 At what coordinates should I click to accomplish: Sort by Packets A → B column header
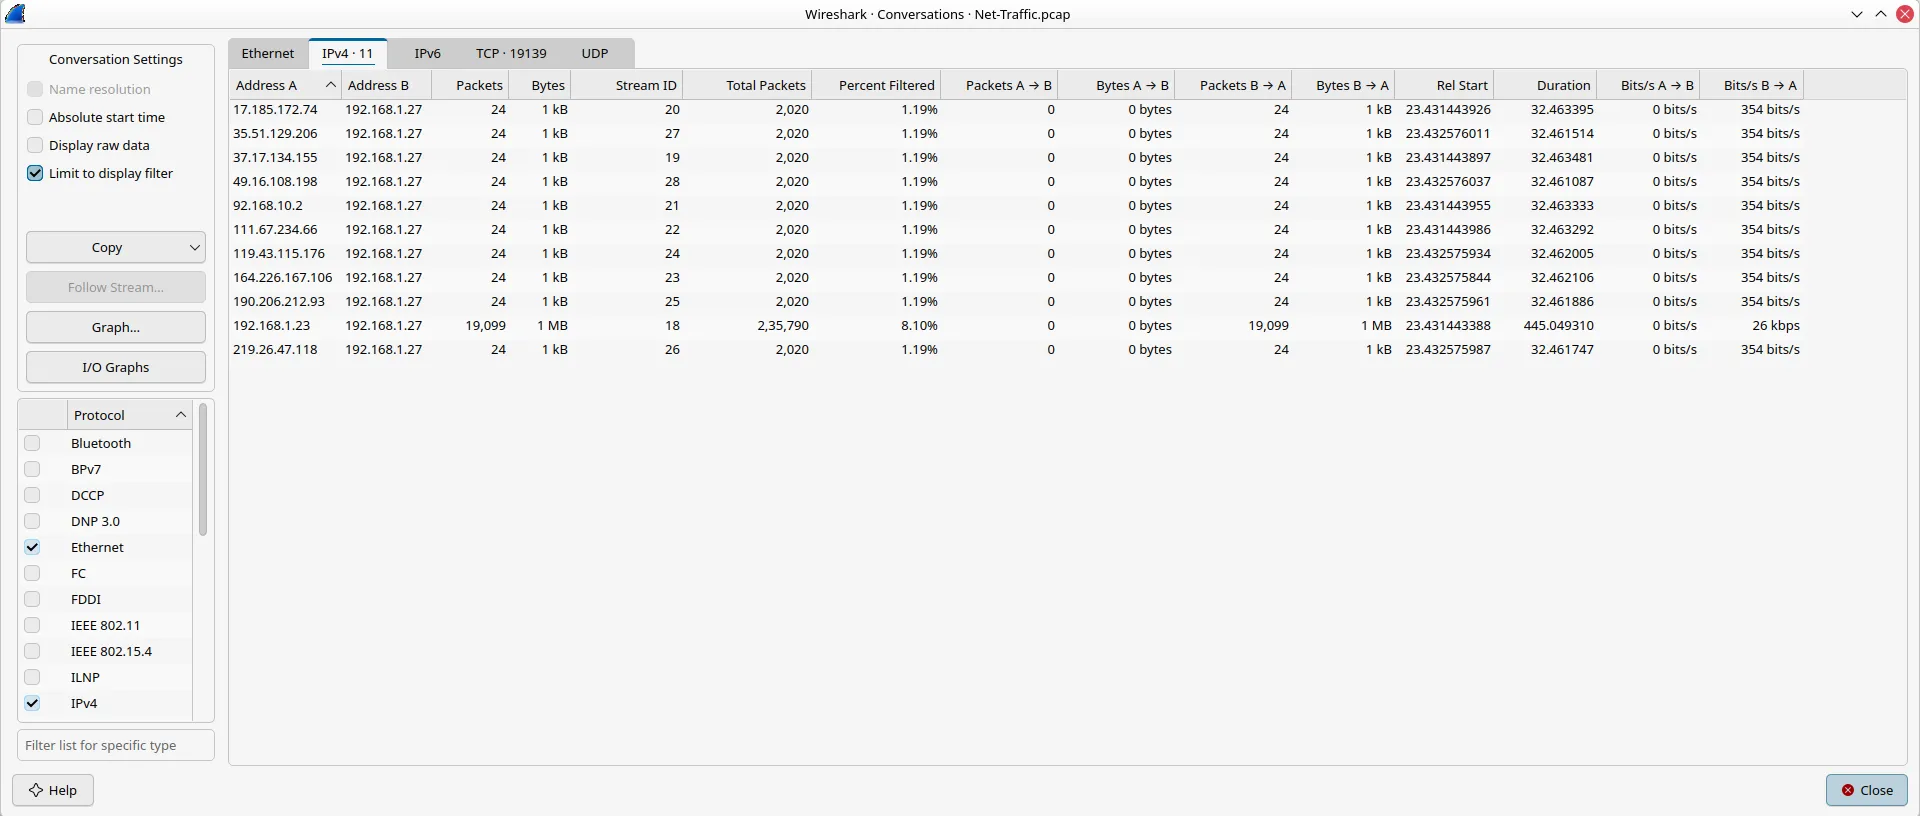999,85
